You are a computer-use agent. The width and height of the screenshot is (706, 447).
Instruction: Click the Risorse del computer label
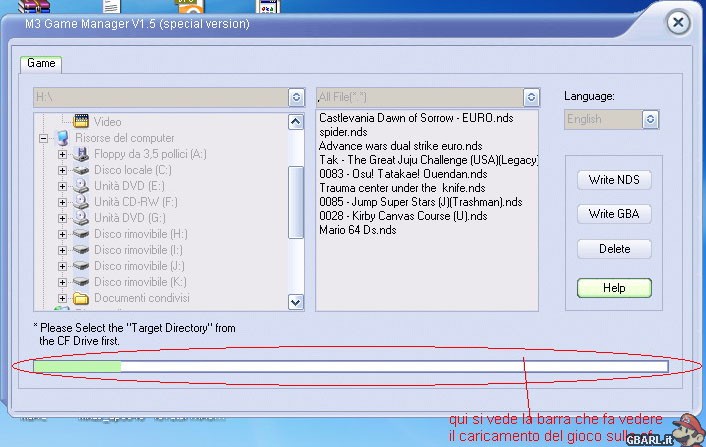tap(124, 138)
